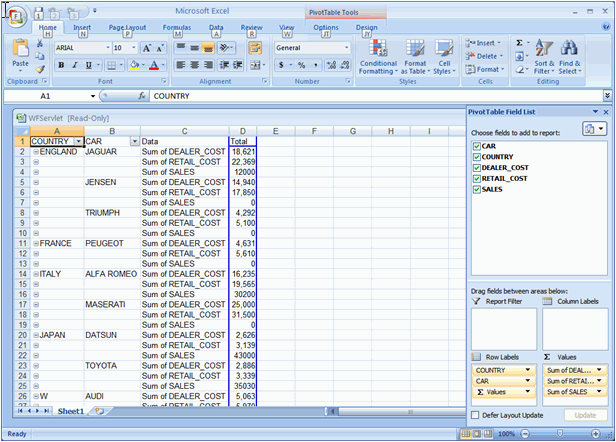Viewport: 616px width, 442px height.
Task: Open Sort & Filter menu
Action: pyautogui.click(x=544, y=57)
